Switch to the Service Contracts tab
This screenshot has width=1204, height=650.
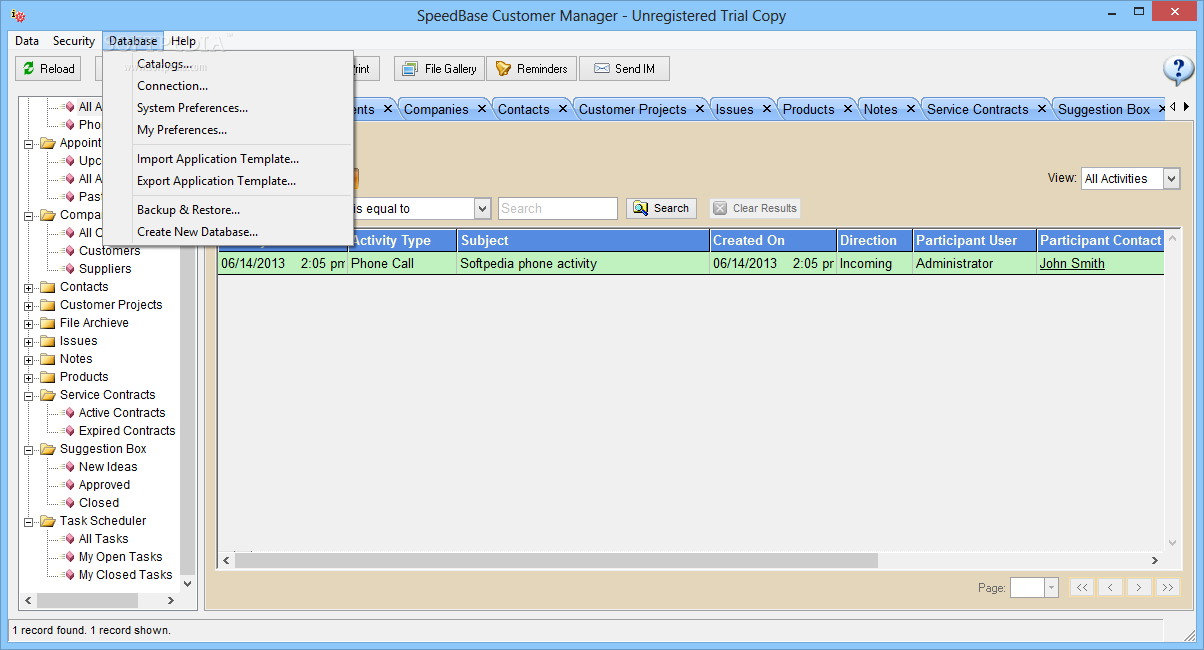[977, 109]
